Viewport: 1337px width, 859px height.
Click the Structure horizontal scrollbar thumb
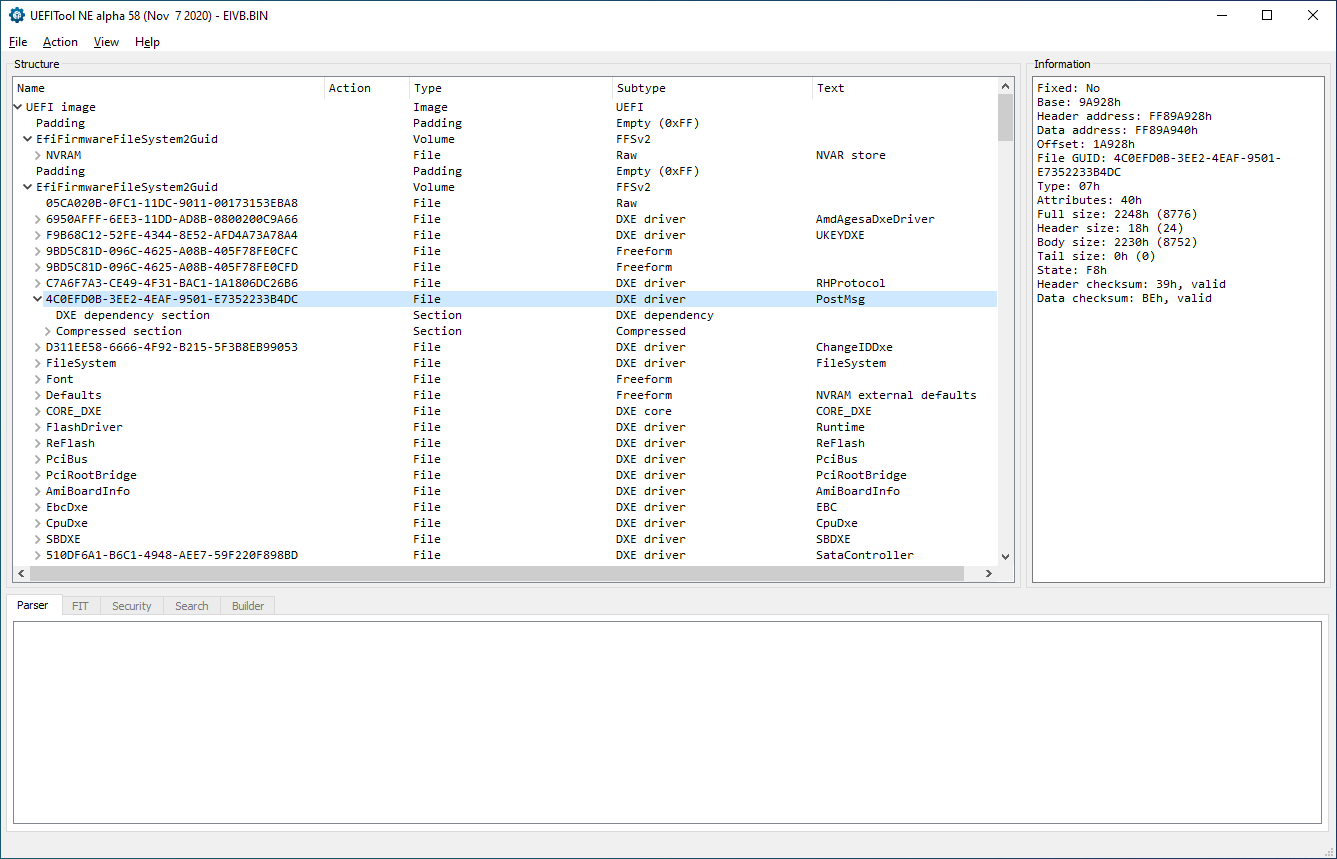(x=497, y=574)
